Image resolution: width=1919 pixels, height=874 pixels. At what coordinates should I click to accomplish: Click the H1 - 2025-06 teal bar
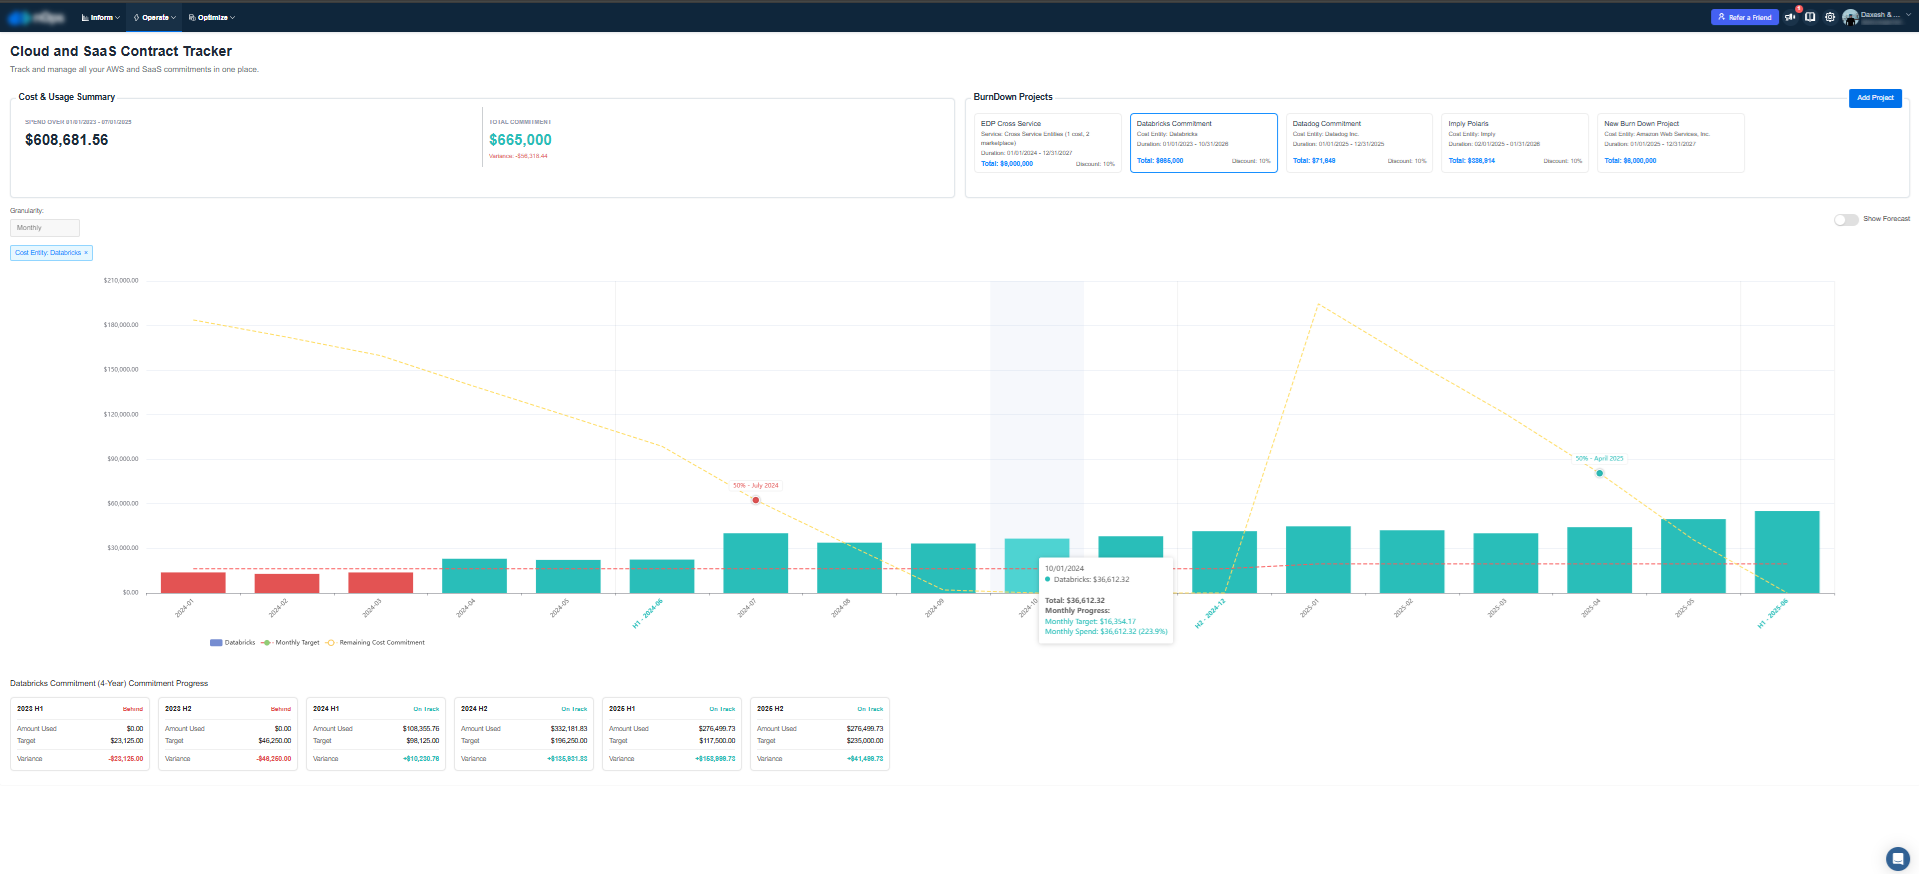(x=1787, y=552)
